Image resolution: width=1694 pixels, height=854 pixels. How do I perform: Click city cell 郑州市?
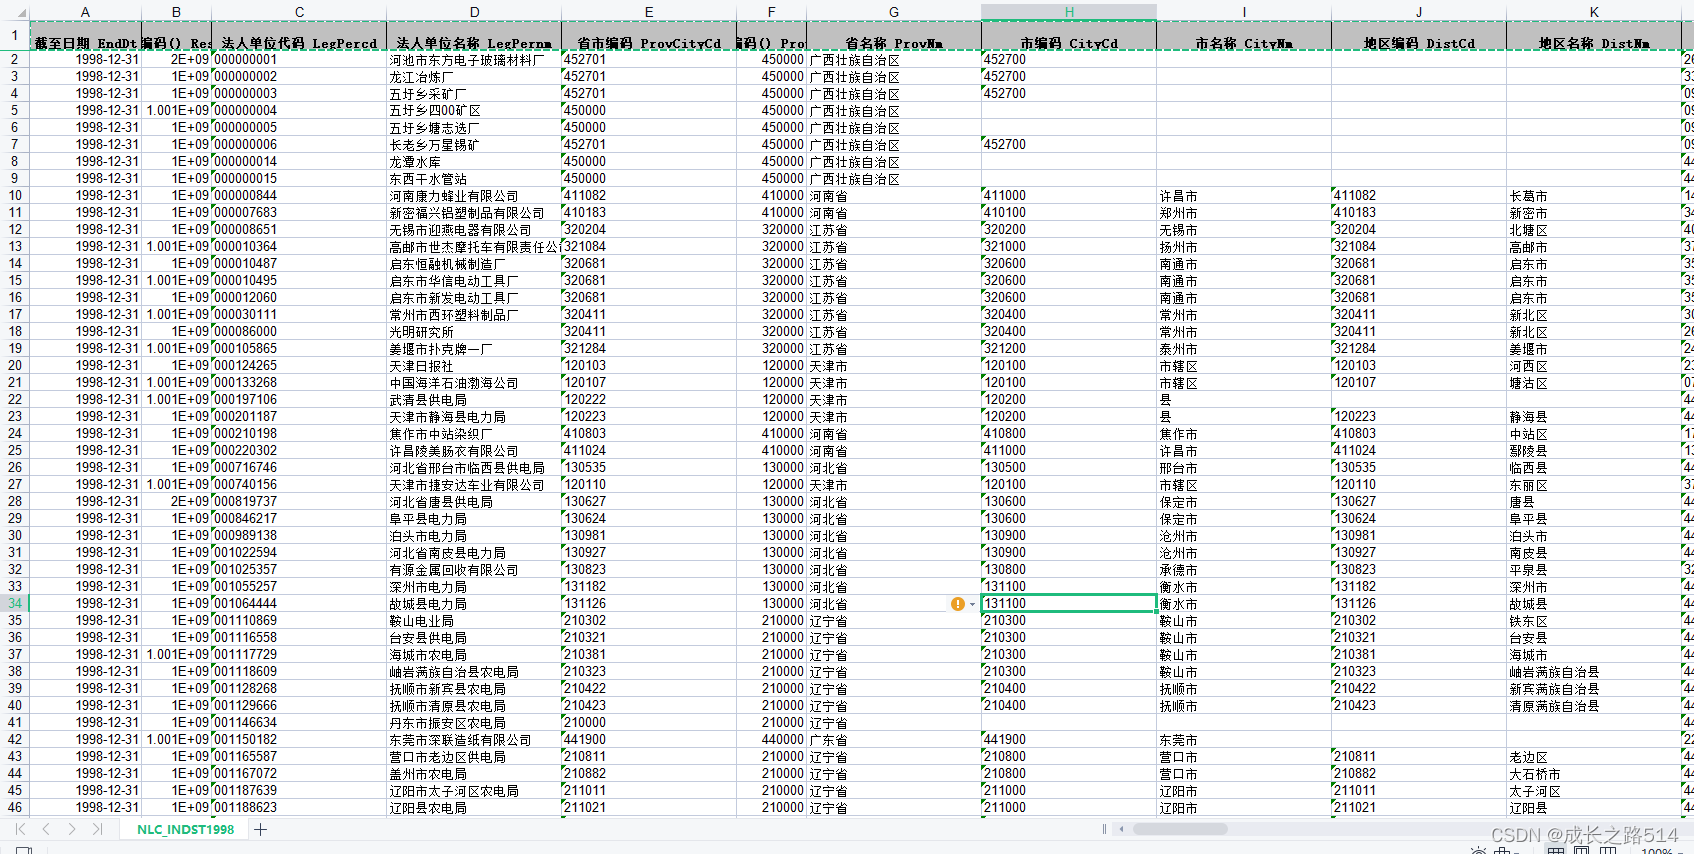1244,213
